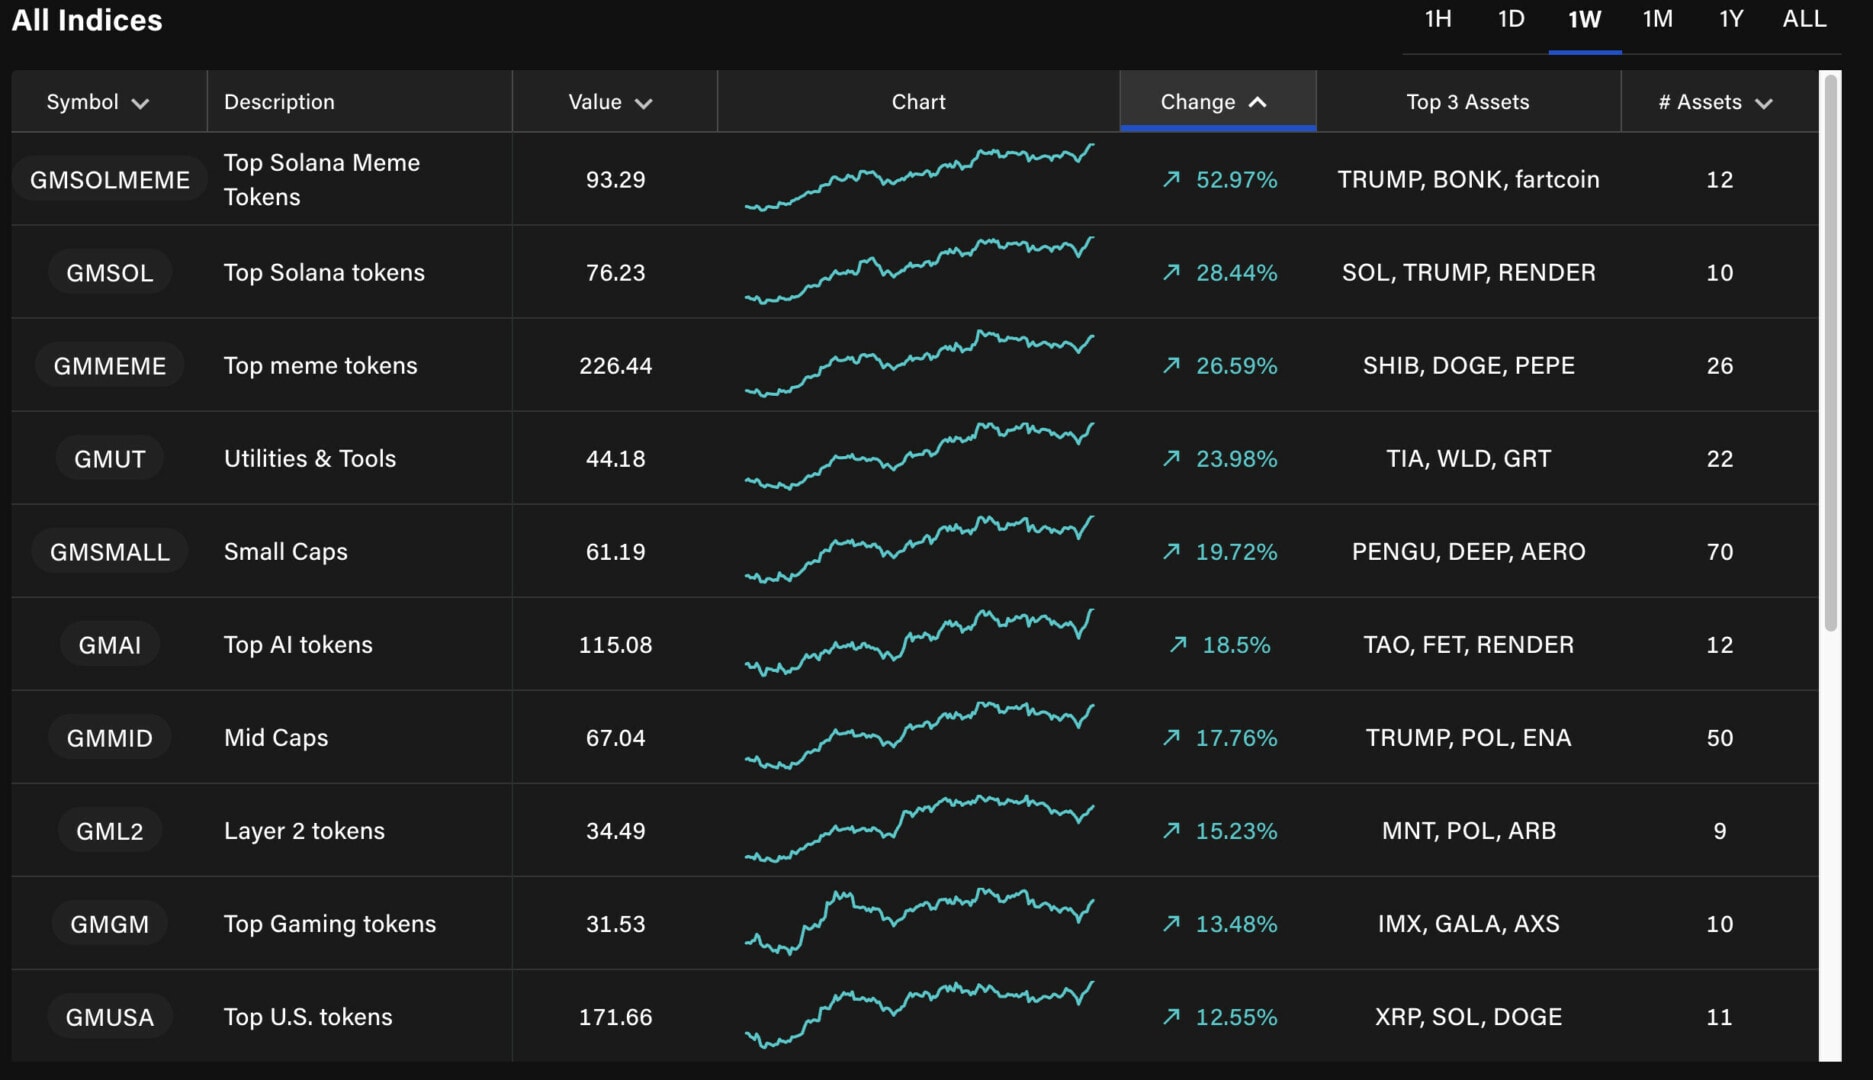Click the GMSOL sparkline chart
Screen dimensions: 1873x1080
click(x=919, y=270)
